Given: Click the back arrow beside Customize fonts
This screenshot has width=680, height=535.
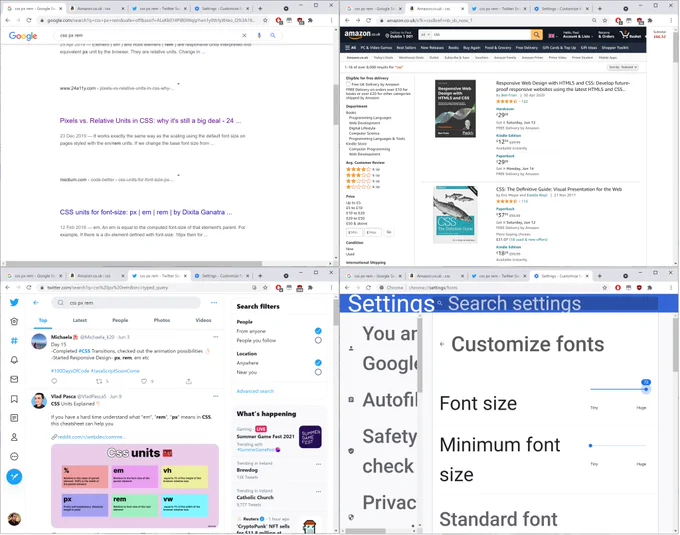Looking at the screenshot, I should tap(442, 344).
